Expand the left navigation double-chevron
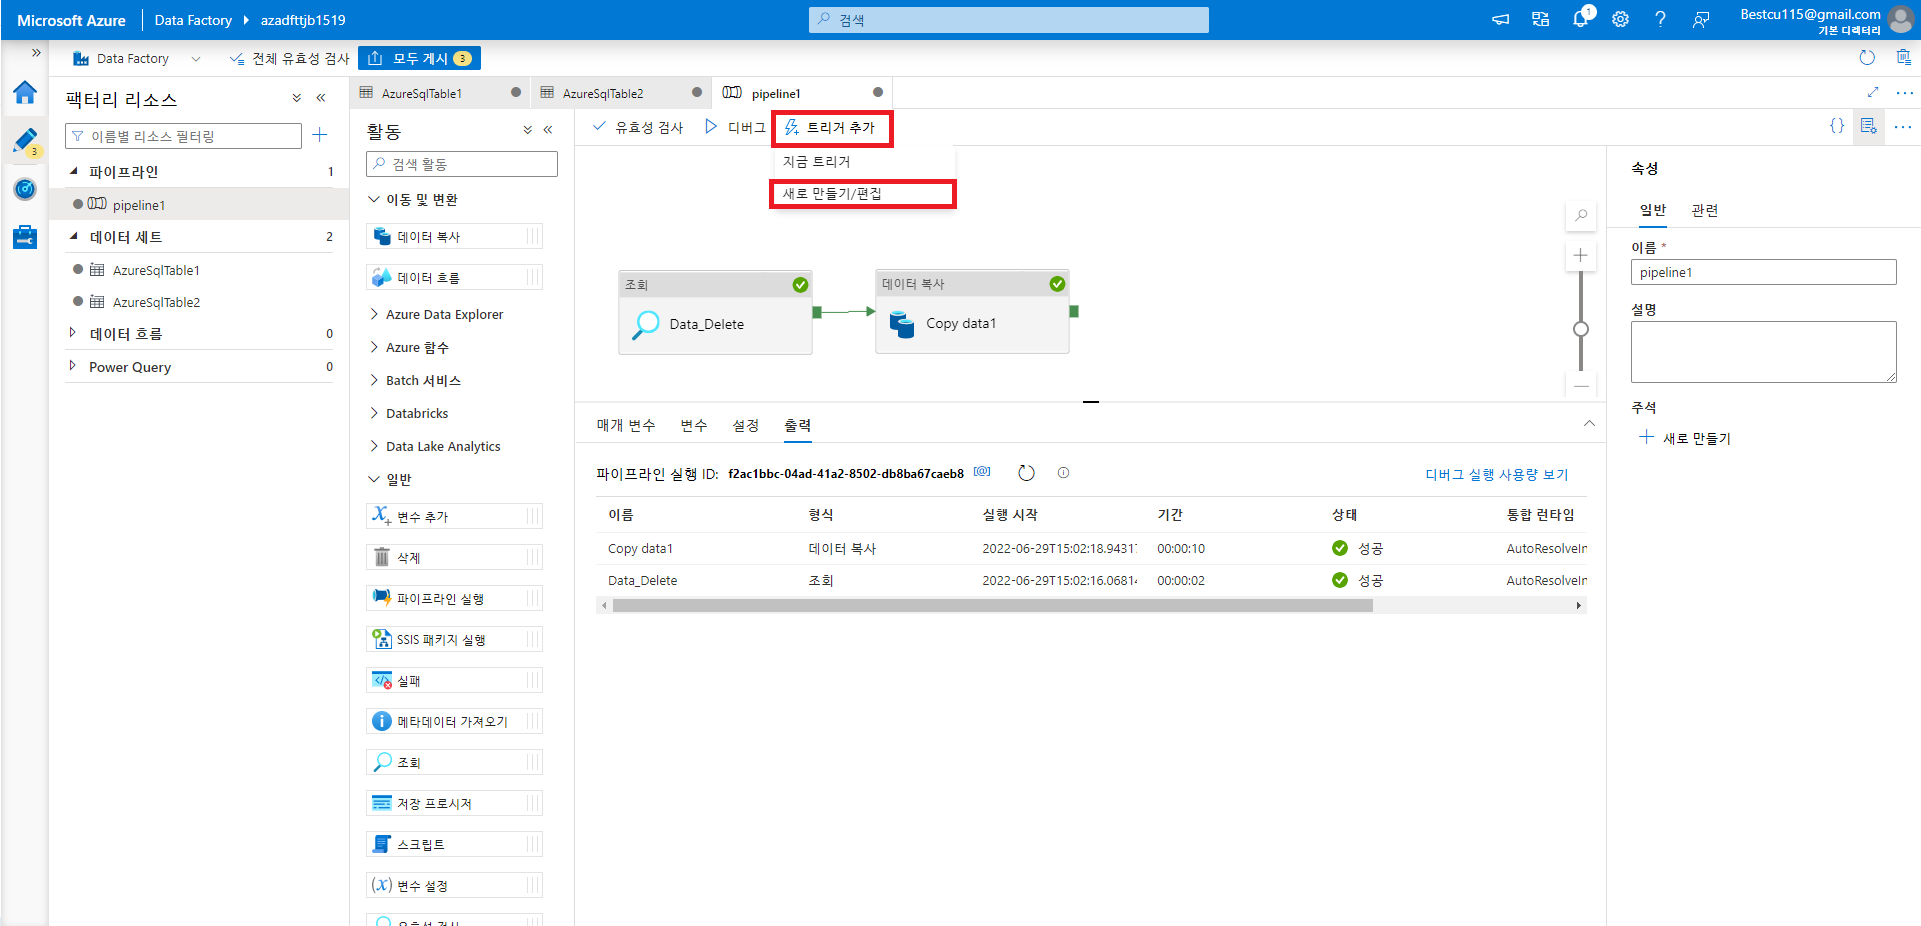The width and height of the screenshot is (1921, 926). click(x=36, y=53)
